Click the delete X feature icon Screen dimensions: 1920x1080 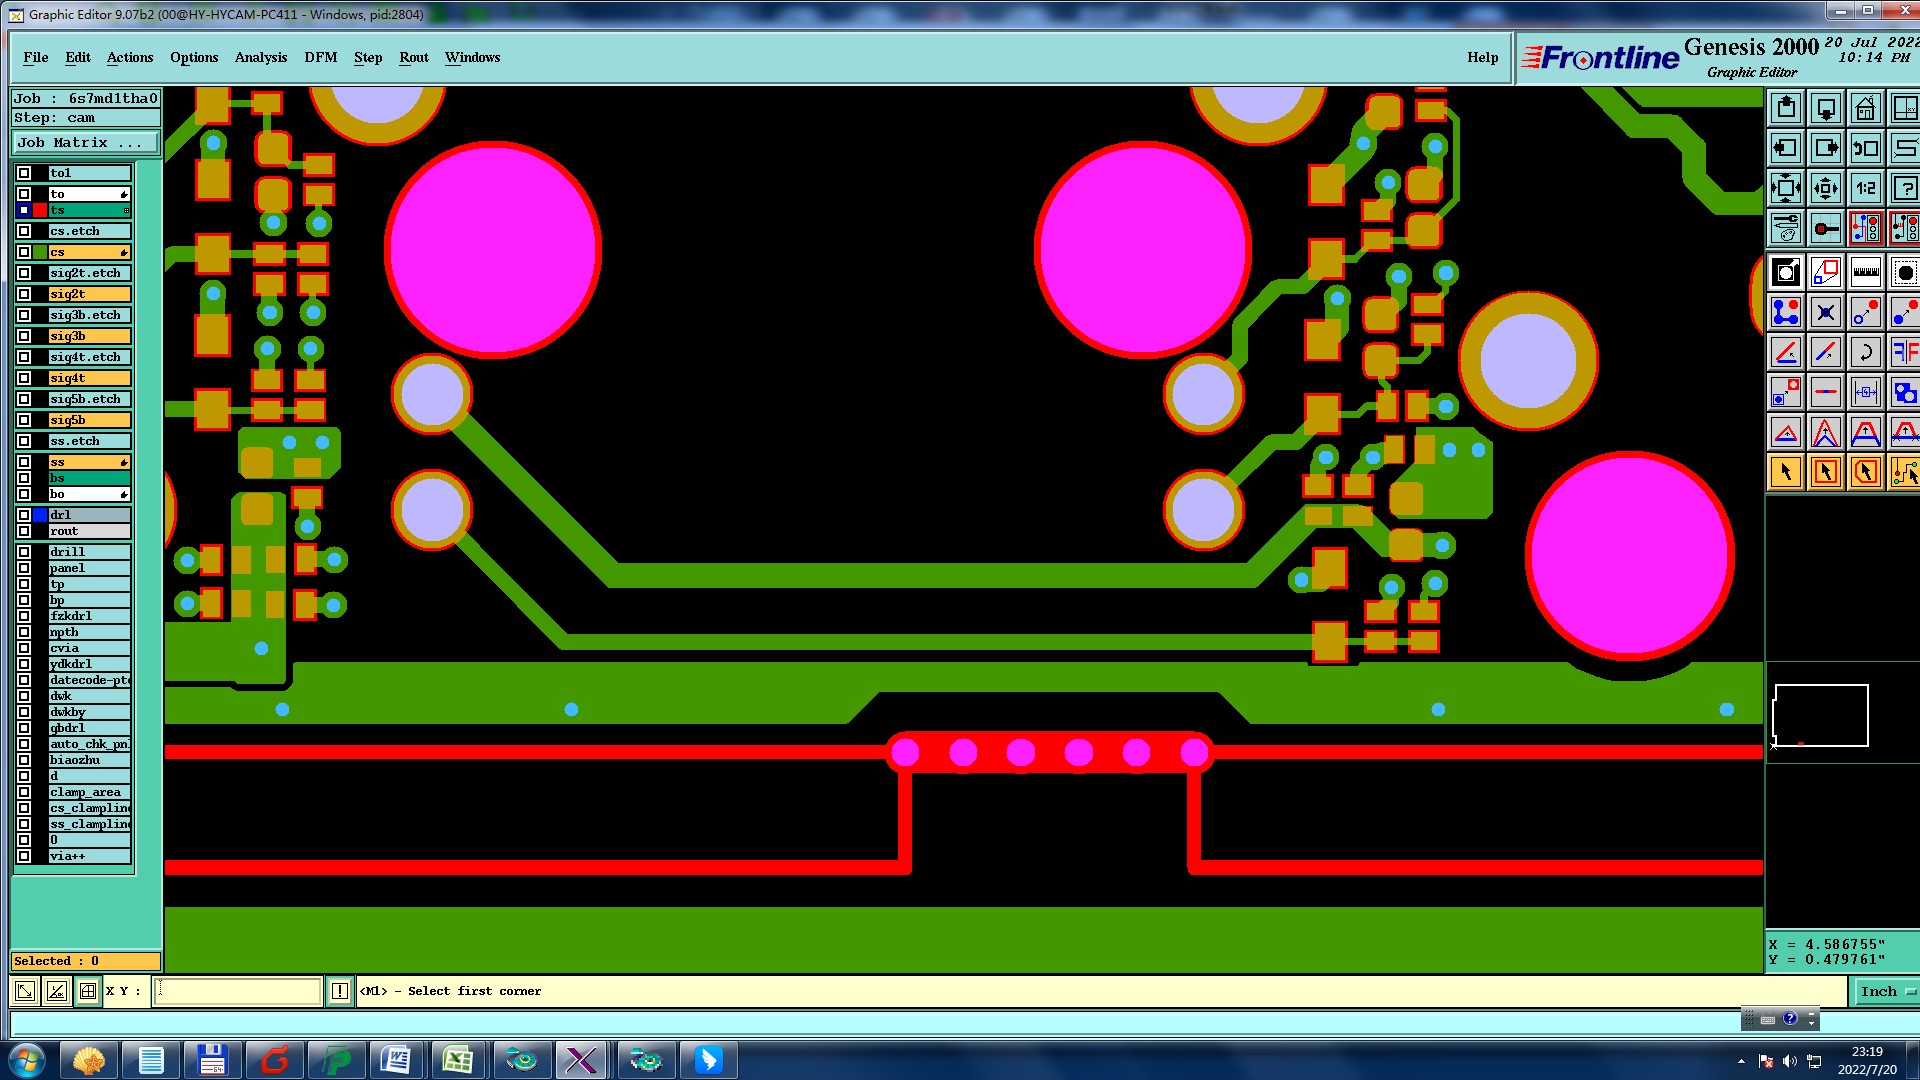point(1826,313)
